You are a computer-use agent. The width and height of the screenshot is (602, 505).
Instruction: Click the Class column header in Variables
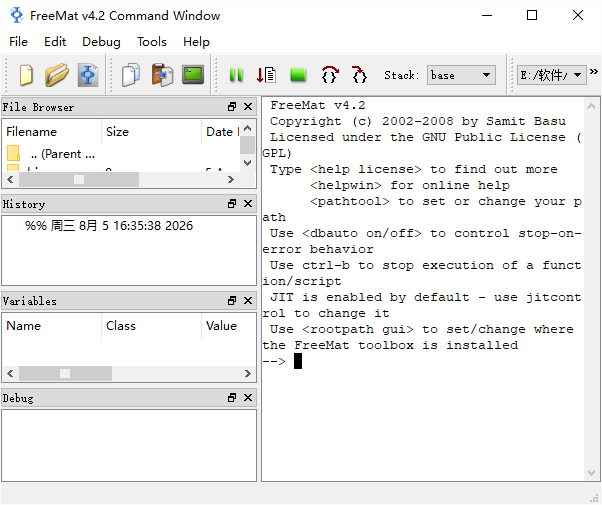(151, 326)
